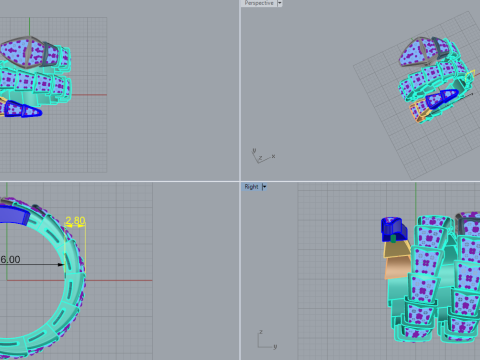Image resolution: width=480 pixels, height=360 pixels.
Task: Click the Right viewport title label
Action: click(251, 187)
